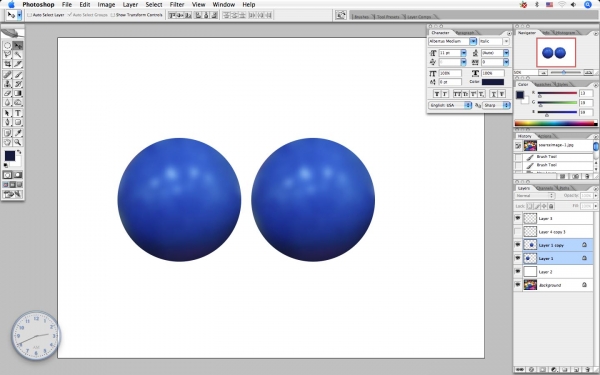The width and height of the screenshot is (600, 375).
Task: Select the Eraser tool
Action: point(7,93)
